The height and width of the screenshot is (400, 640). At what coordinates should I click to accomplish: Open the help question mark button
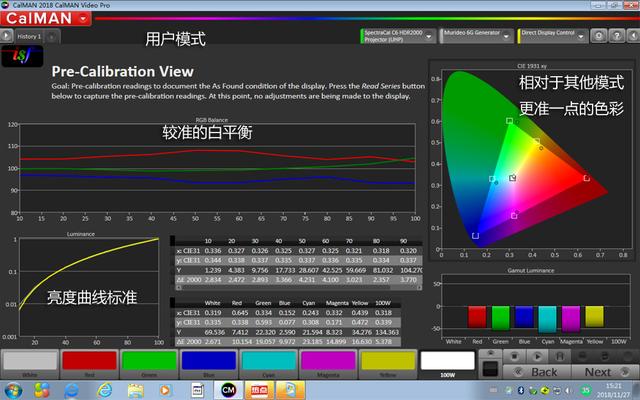point(616,36)
